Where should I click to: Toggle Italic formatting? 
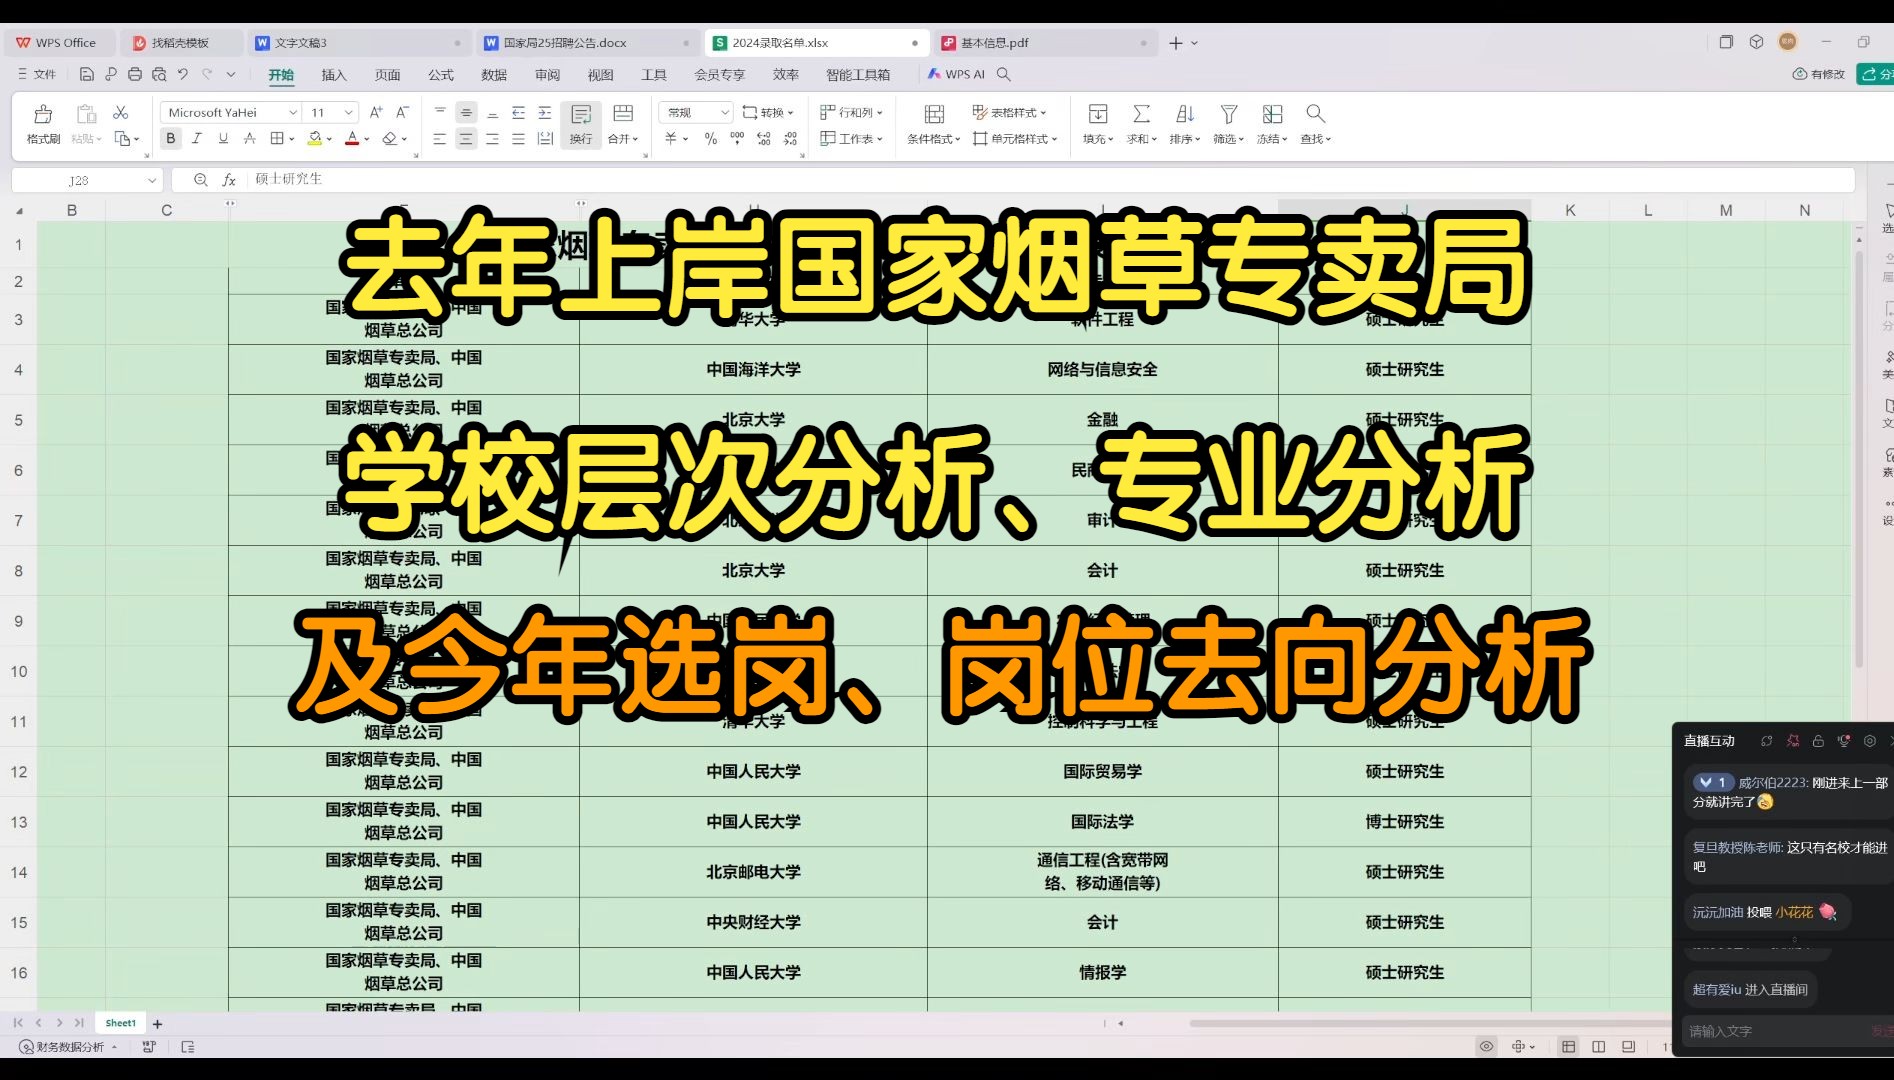click(197, 139)
